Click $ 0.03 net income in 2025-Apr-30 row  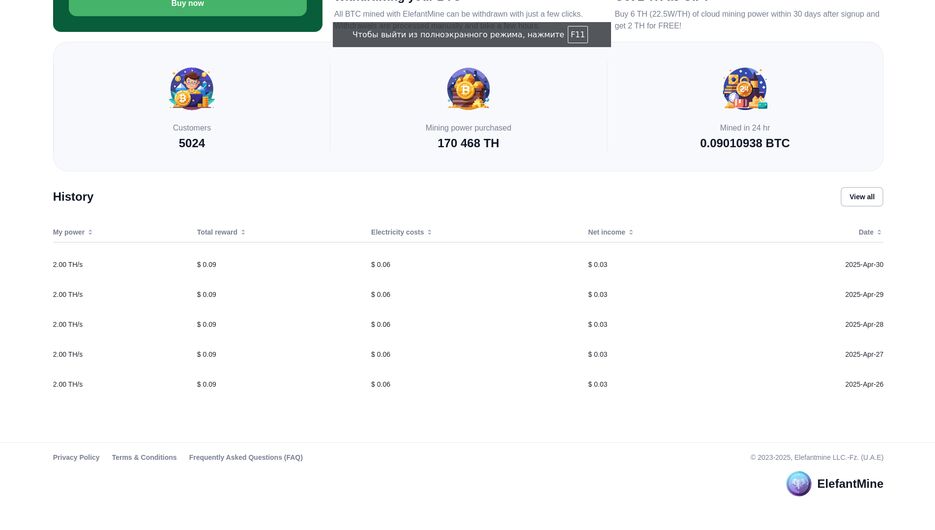pos(597,265)
